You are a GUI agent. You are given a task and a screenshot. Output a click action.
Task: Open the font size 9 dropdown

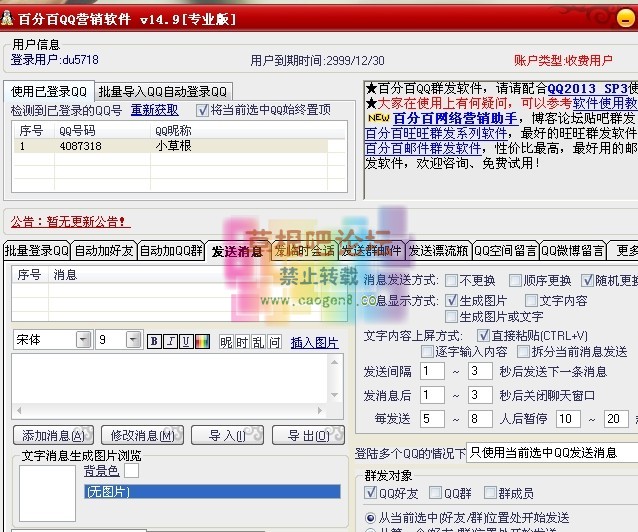[x=133, y=339]
